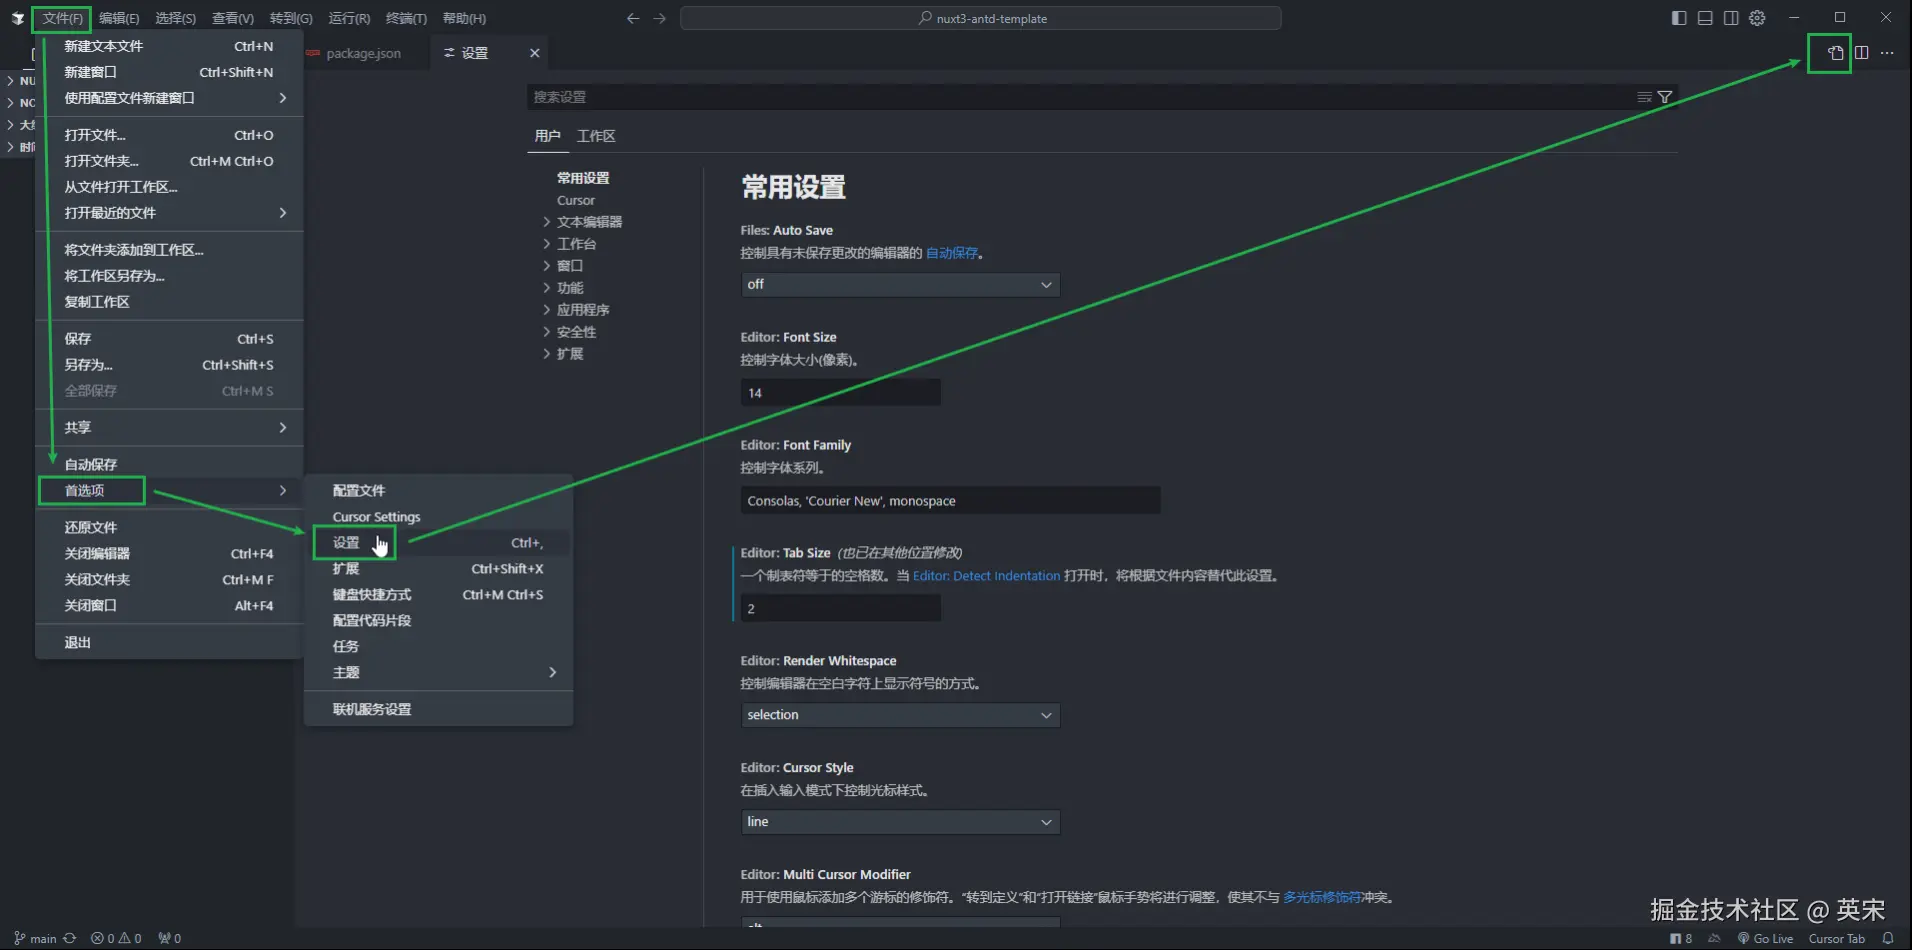
Task: Open the 终端(T) menu
Action: pyautogui.click(x=406, y=18)
